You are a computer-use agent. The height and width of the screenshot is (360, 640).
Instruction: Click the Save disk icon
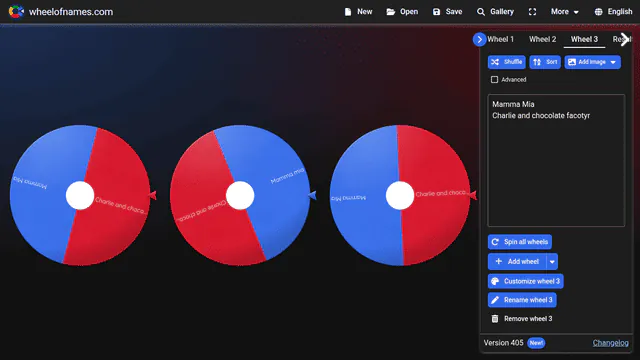pyautogui.click(x=436, y=12)
